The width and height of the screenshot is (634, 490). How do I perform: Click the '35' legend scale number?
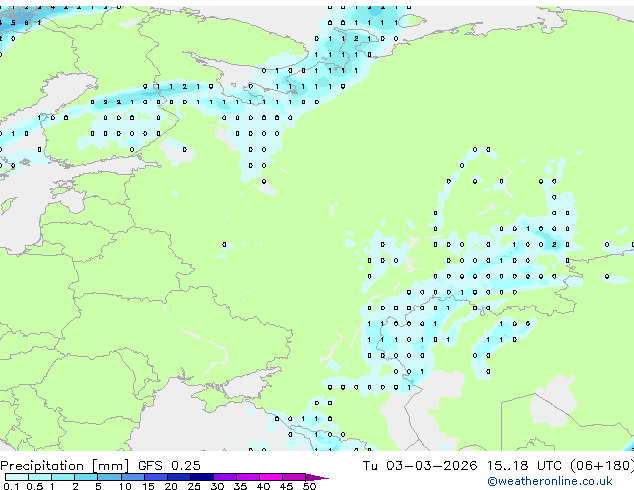(240, 486)
